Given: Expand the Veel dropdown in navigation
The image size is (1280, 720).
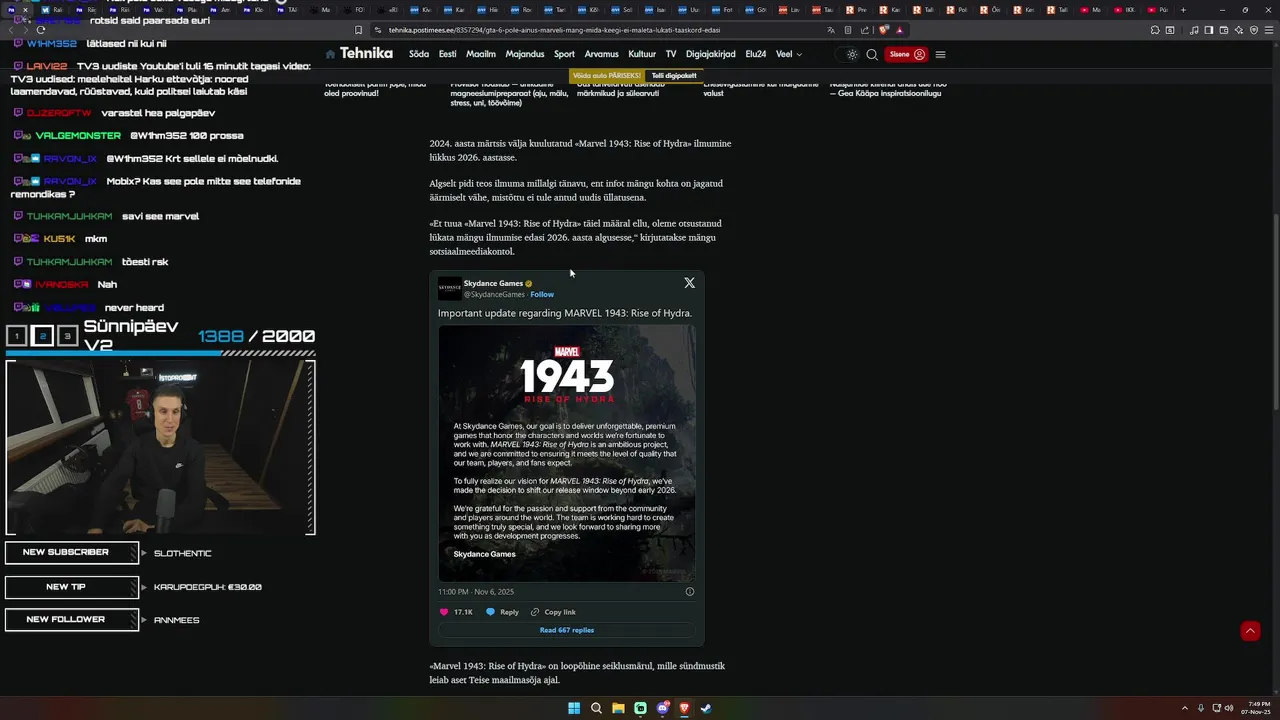Looking at the screenshot, I should (788, 54).
